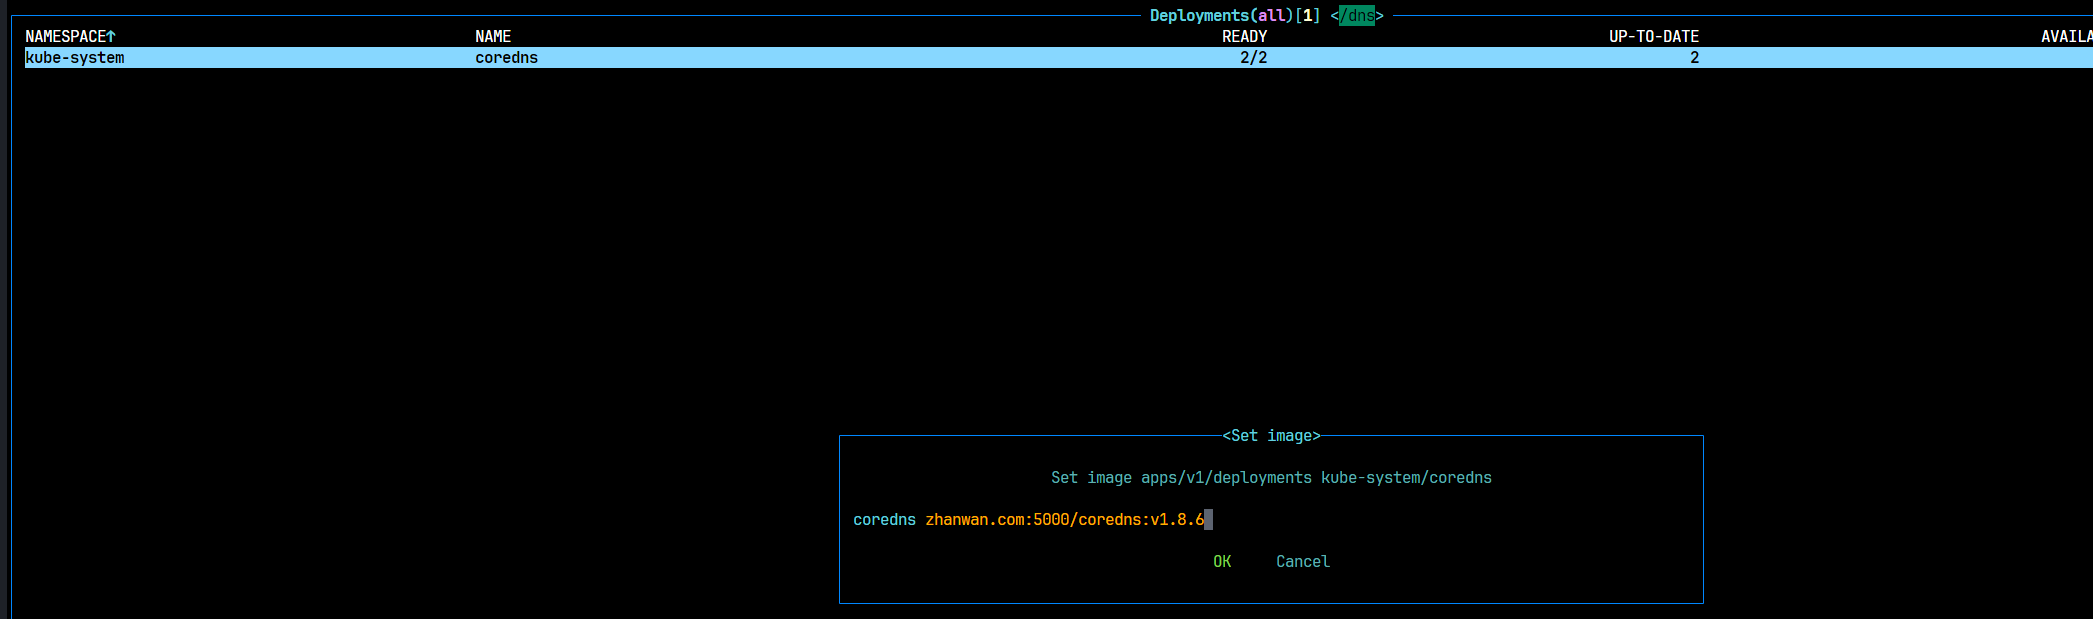The height and width of the screenshot is (619, 2093).
Task: Select the READY column header
Action: tap(1244, 37)
